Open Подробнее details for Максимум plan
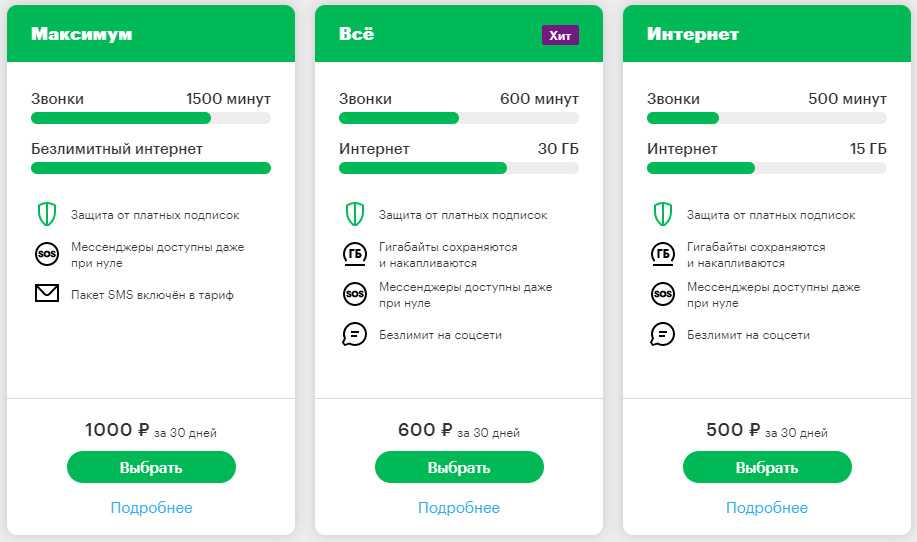917x542 pixels. 151,508
